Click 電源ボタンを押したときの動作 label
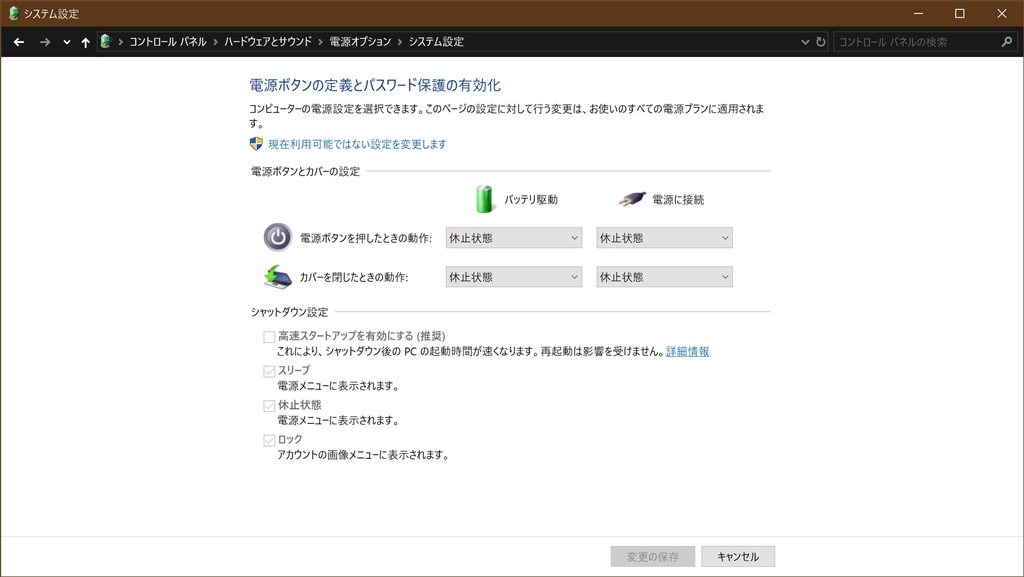 pyautogui.click(x=366, y=238)
